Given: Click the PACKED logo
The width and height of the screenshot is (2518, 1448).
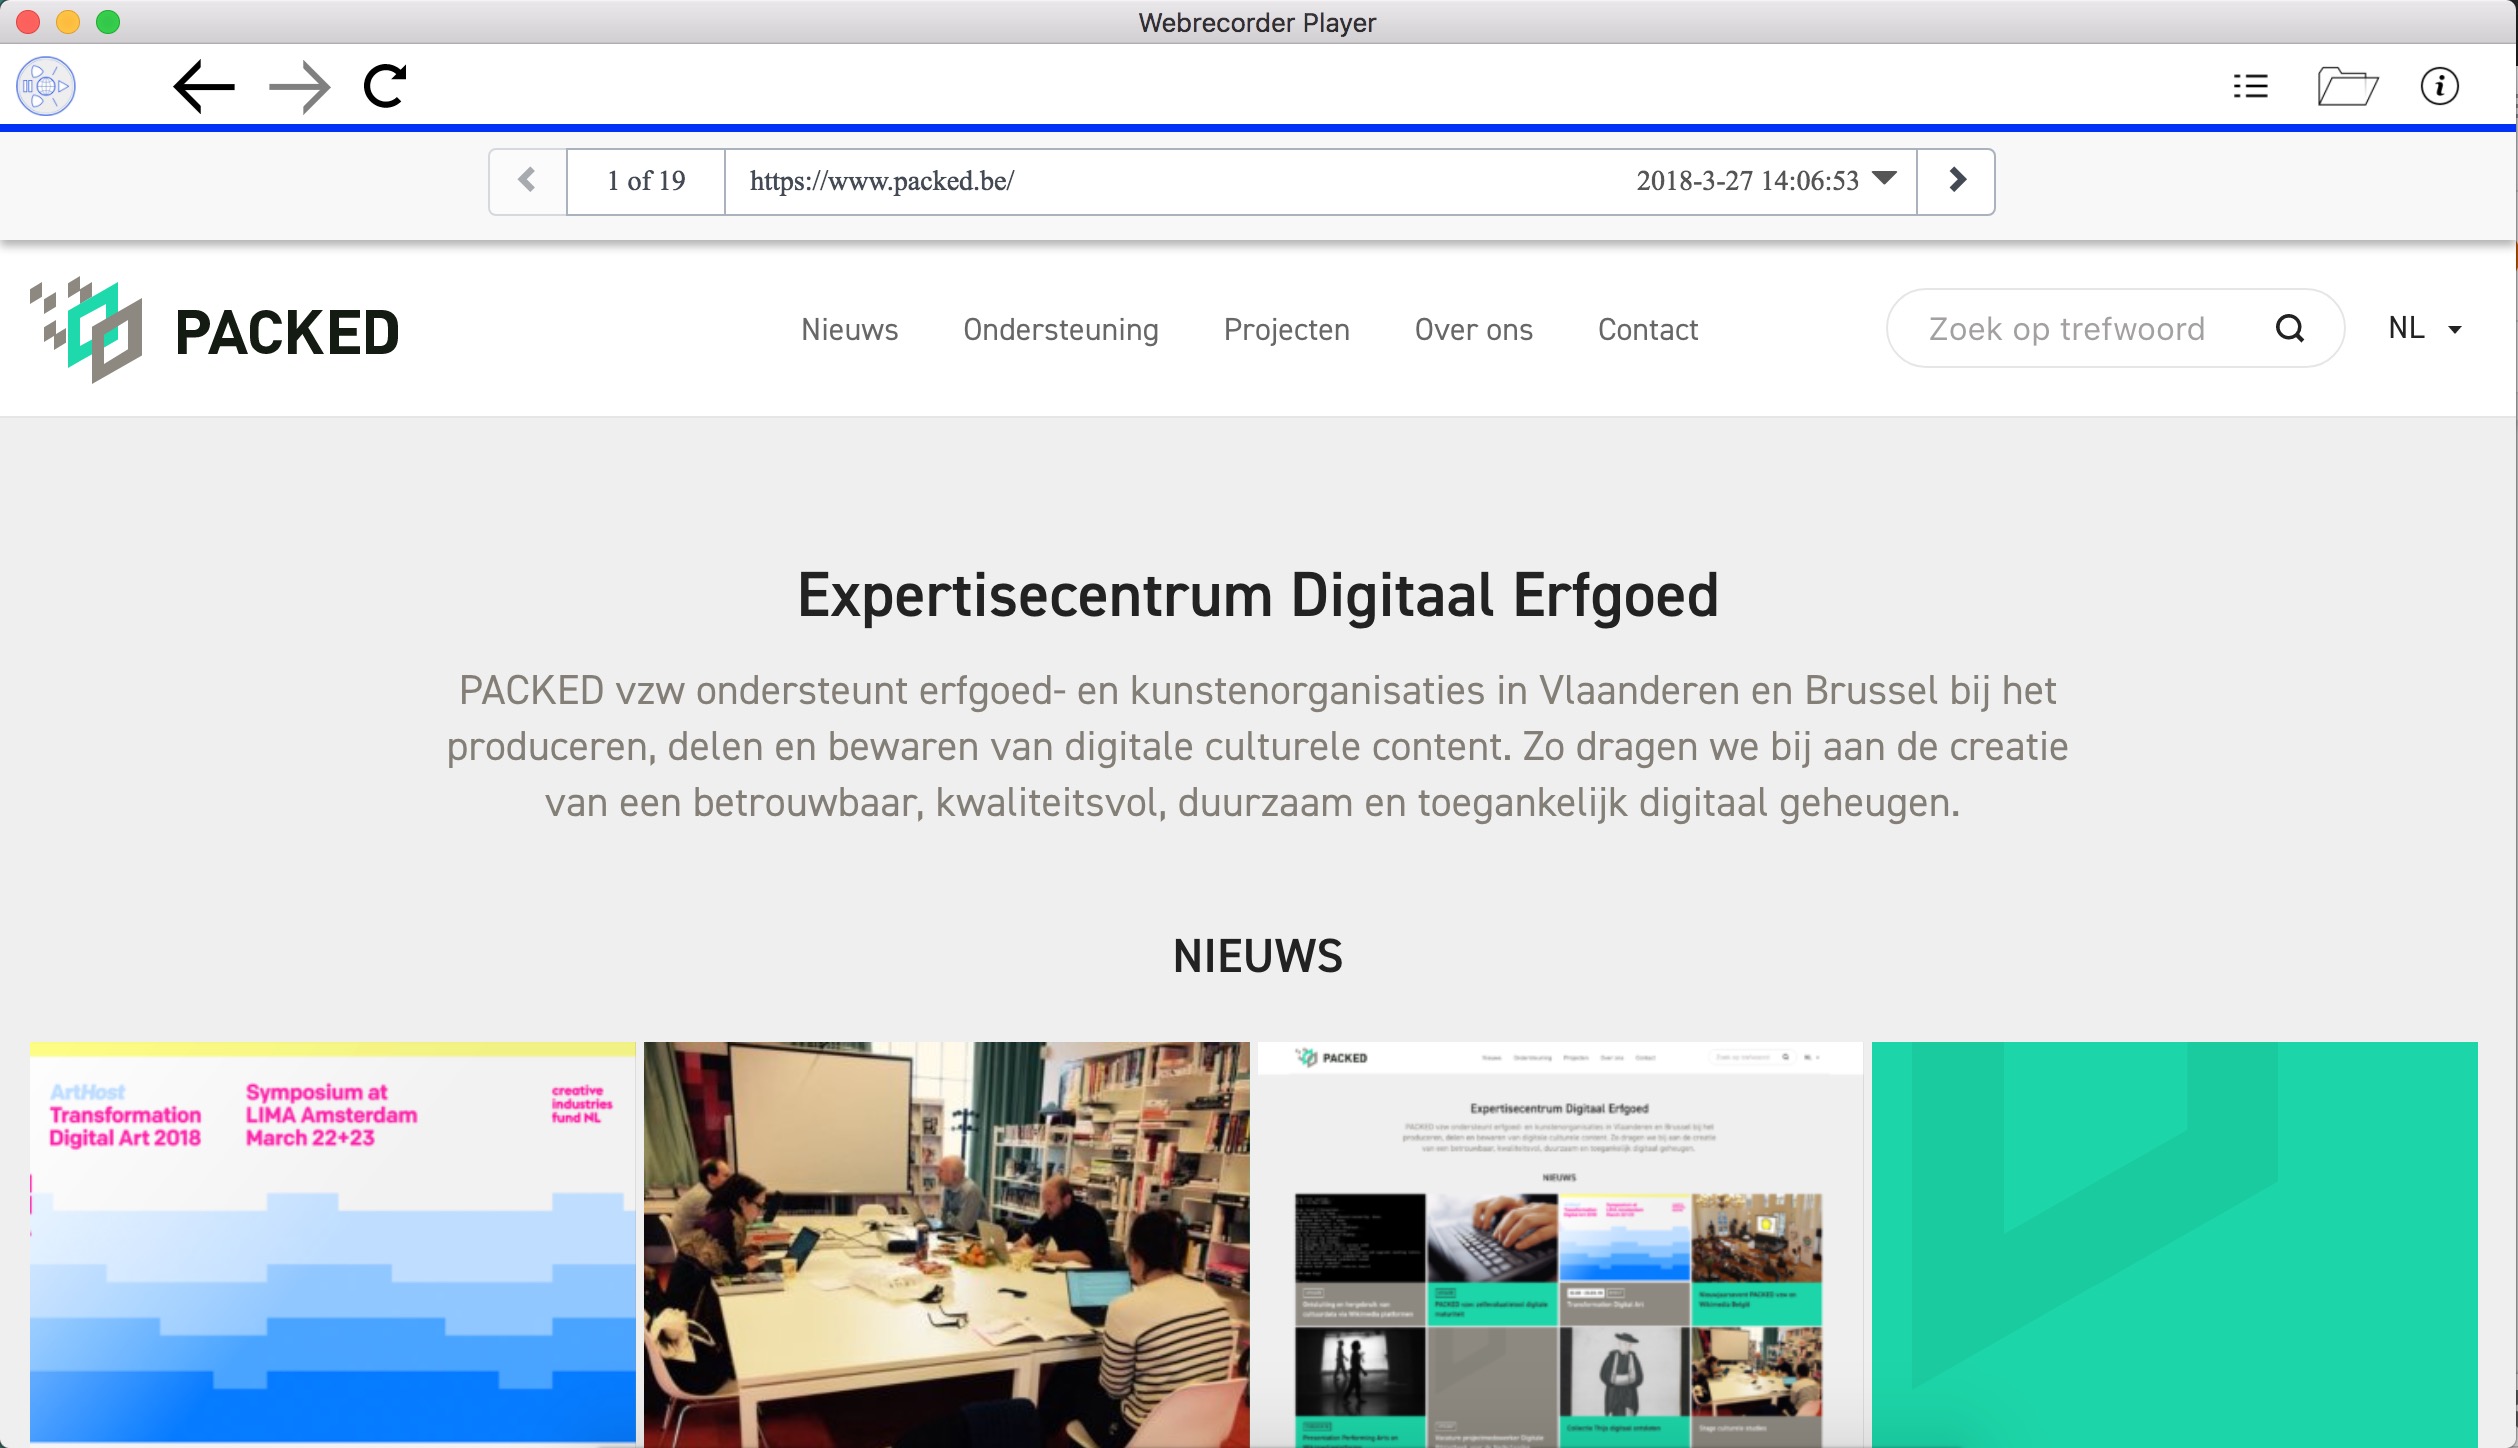Looking at the screenshot, I should [x=215, y=330].
